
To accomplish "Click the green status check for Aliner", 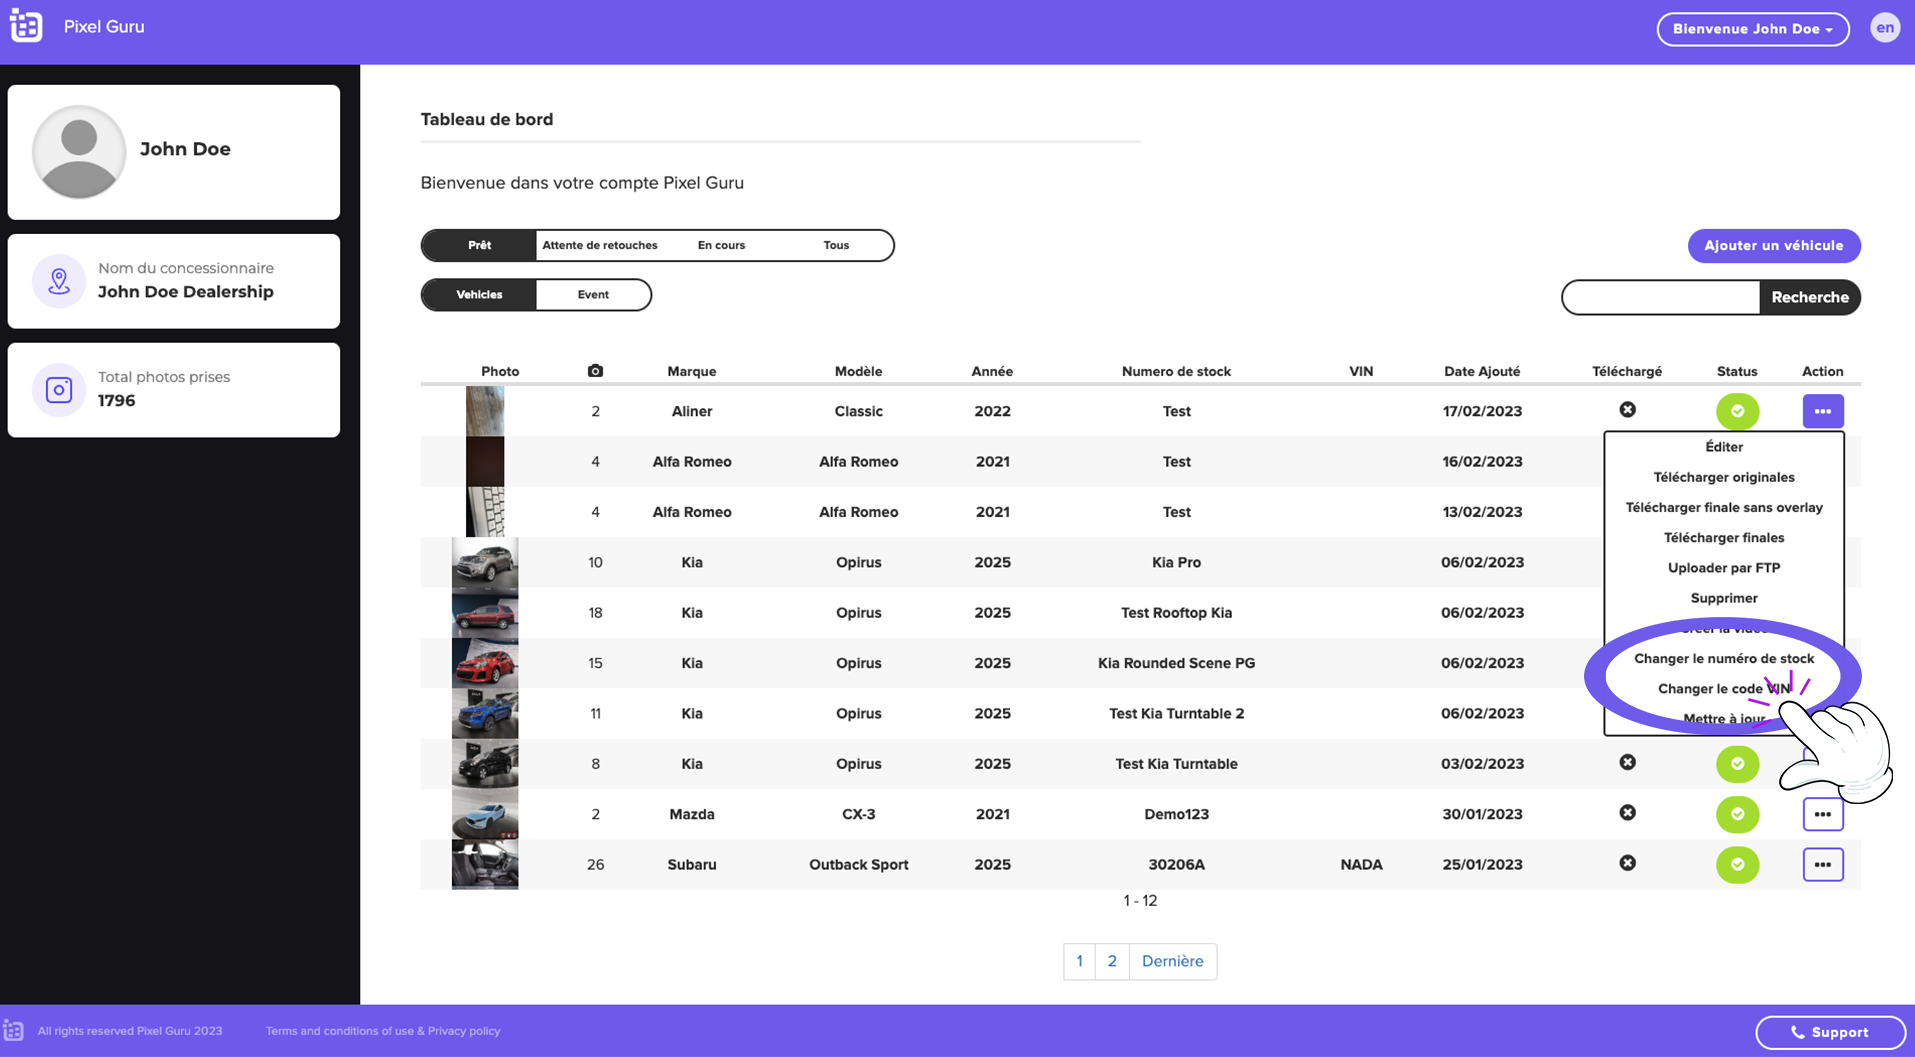I will (1737, 411).
